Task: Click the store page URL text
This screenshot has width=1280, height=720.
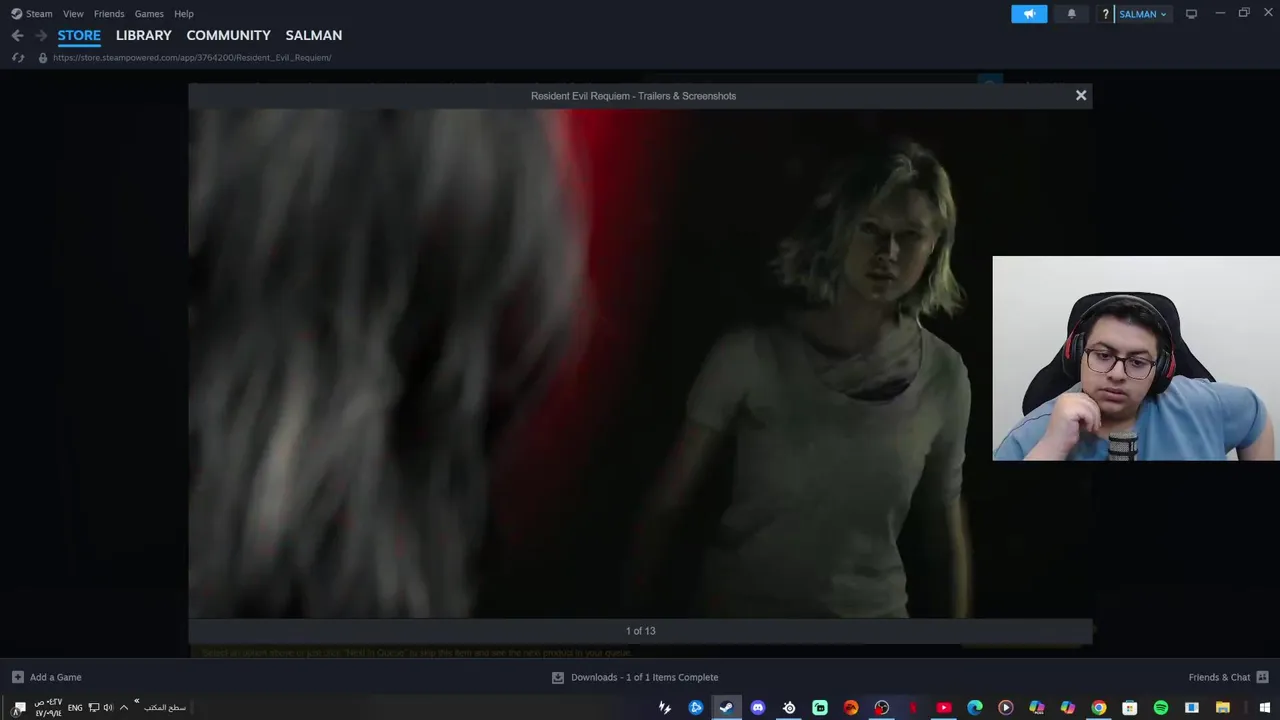Action: [192, 58]
